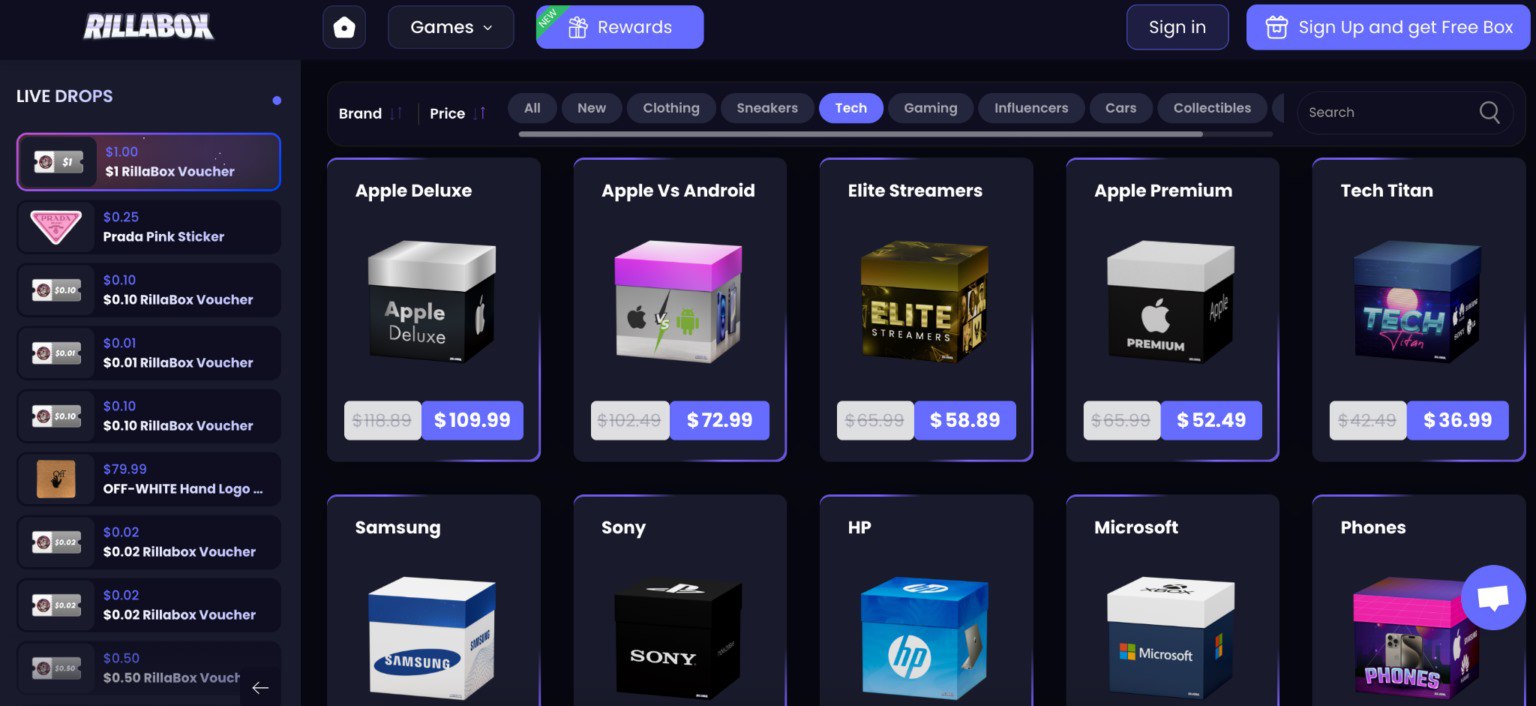Image resolution: width=1536 pixels, height=706 pixels.
Task: Collapse live drops with the left arrow
Action: click(260, 687)
